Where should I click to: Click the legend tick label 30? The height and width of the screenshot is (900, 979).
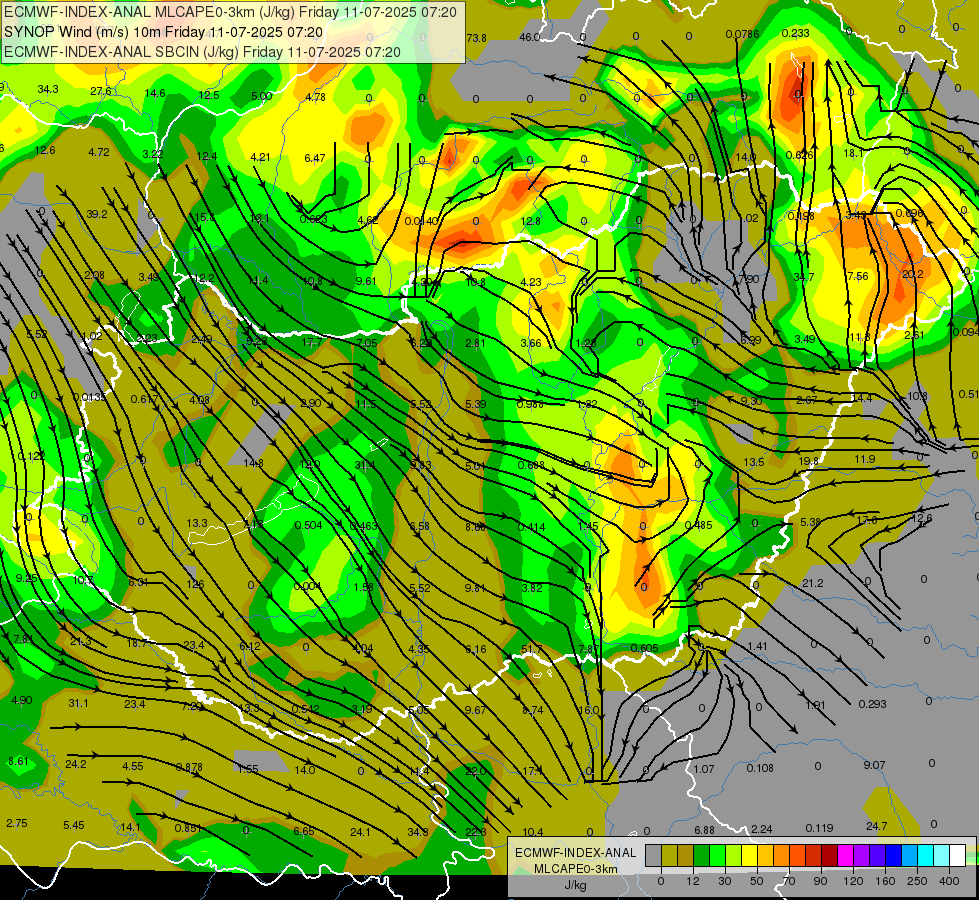coord(725,881)
